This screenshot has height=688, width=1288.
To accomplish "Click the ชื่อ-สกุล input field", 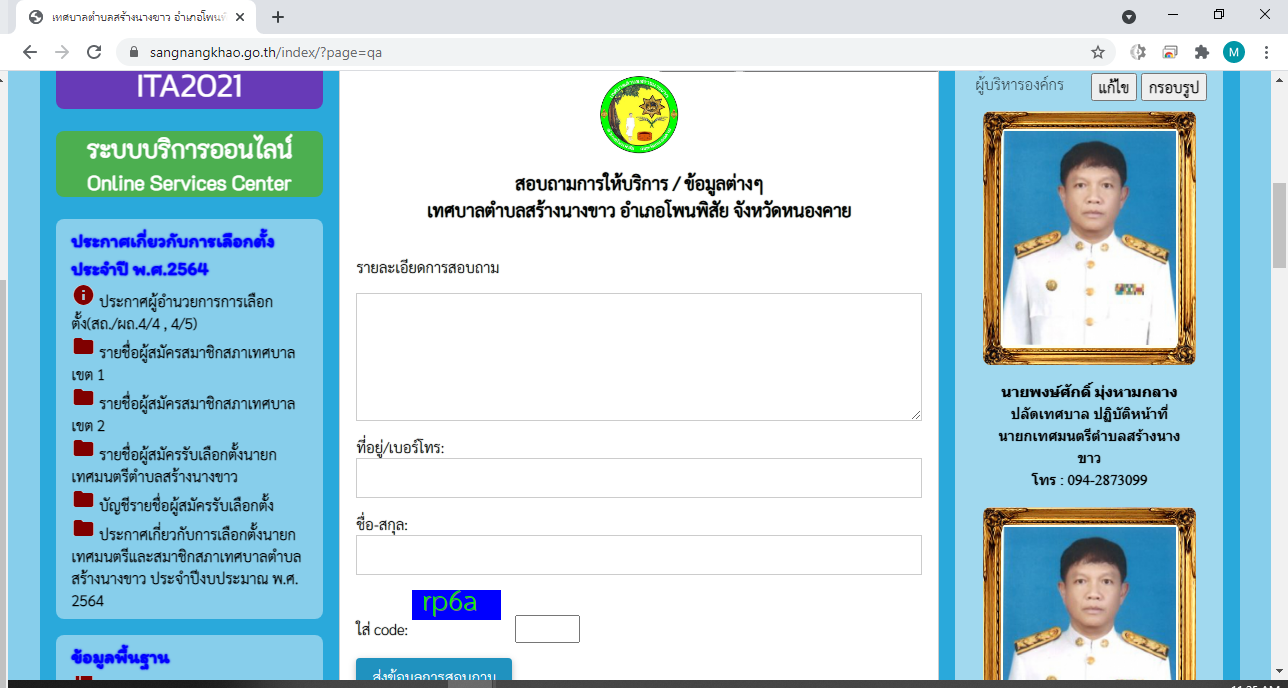I will [x=639, y=555].
